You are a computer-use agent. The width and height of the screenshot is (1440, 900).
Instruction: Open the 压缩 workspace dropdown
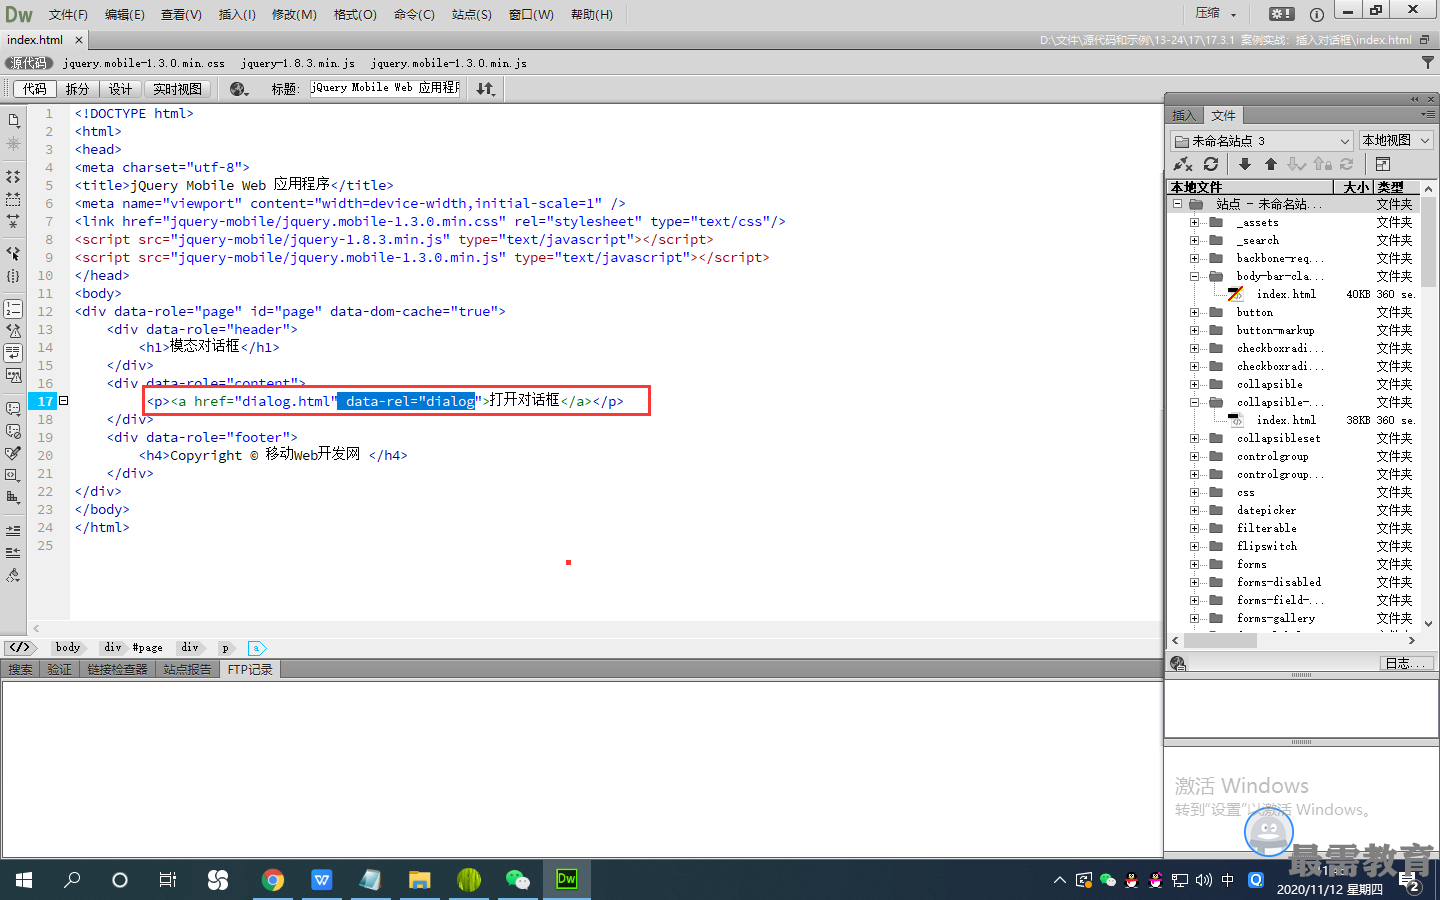click(x=1216, y=14)
